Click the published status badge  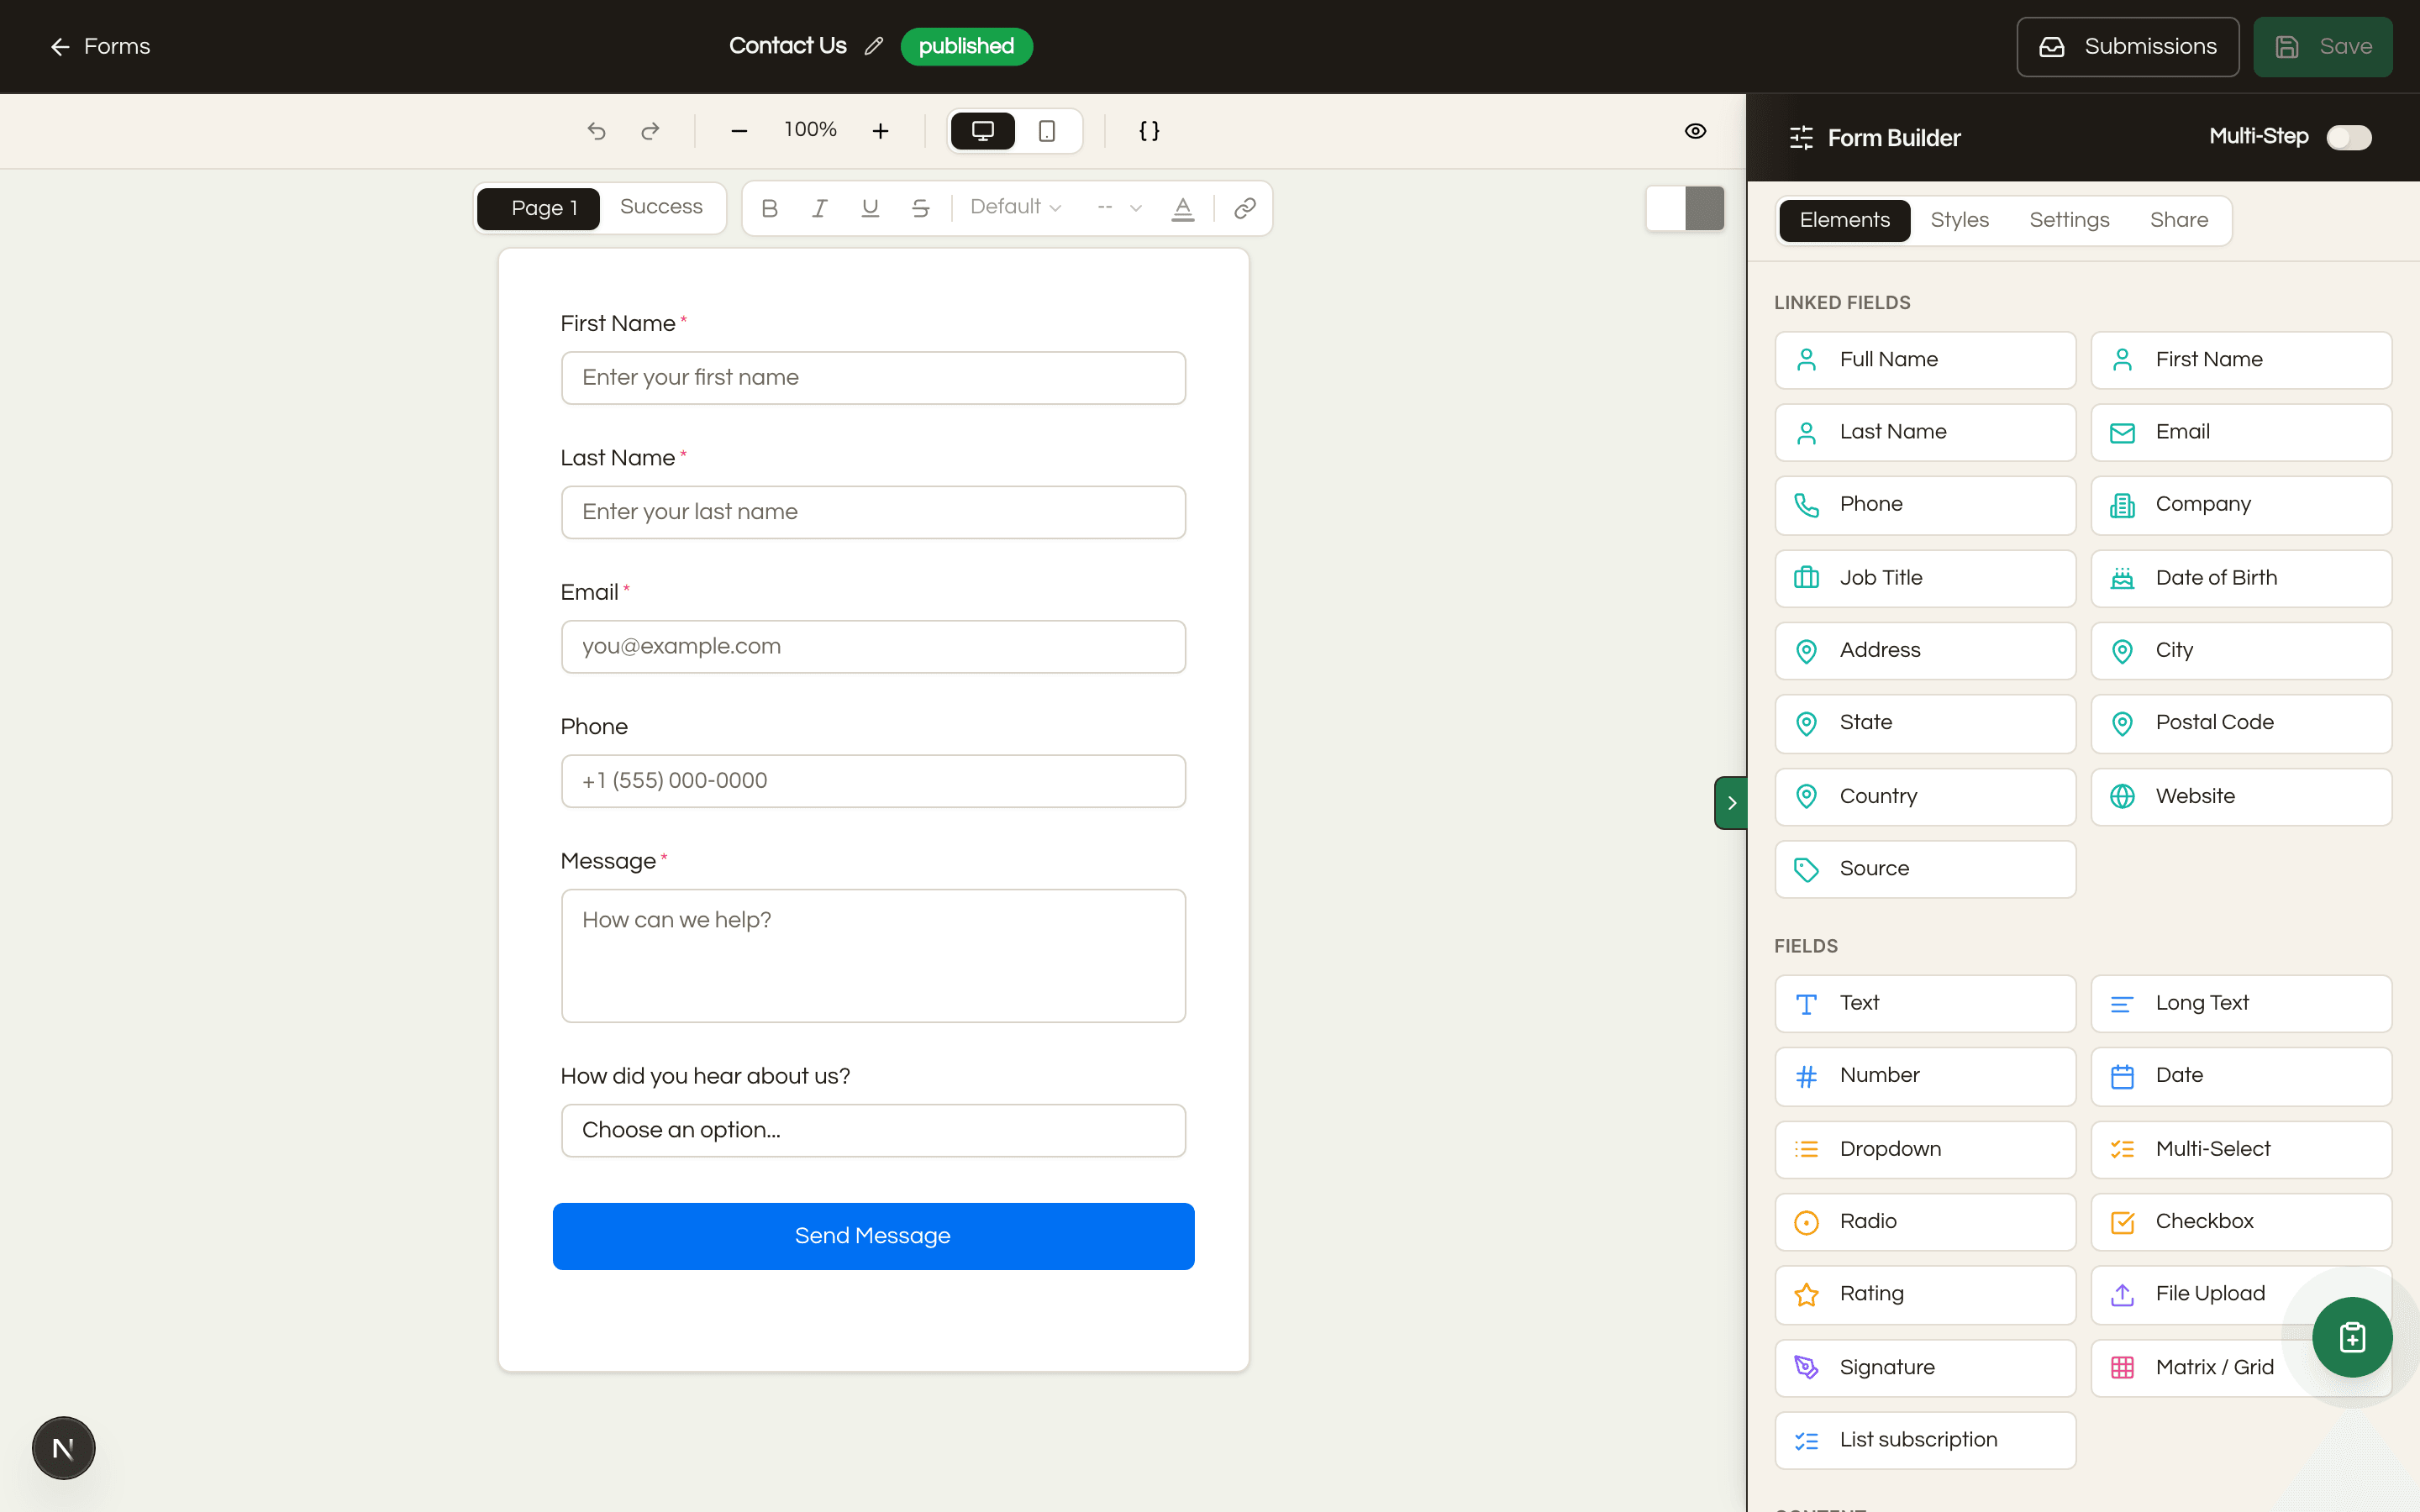(x=966, y=46)
